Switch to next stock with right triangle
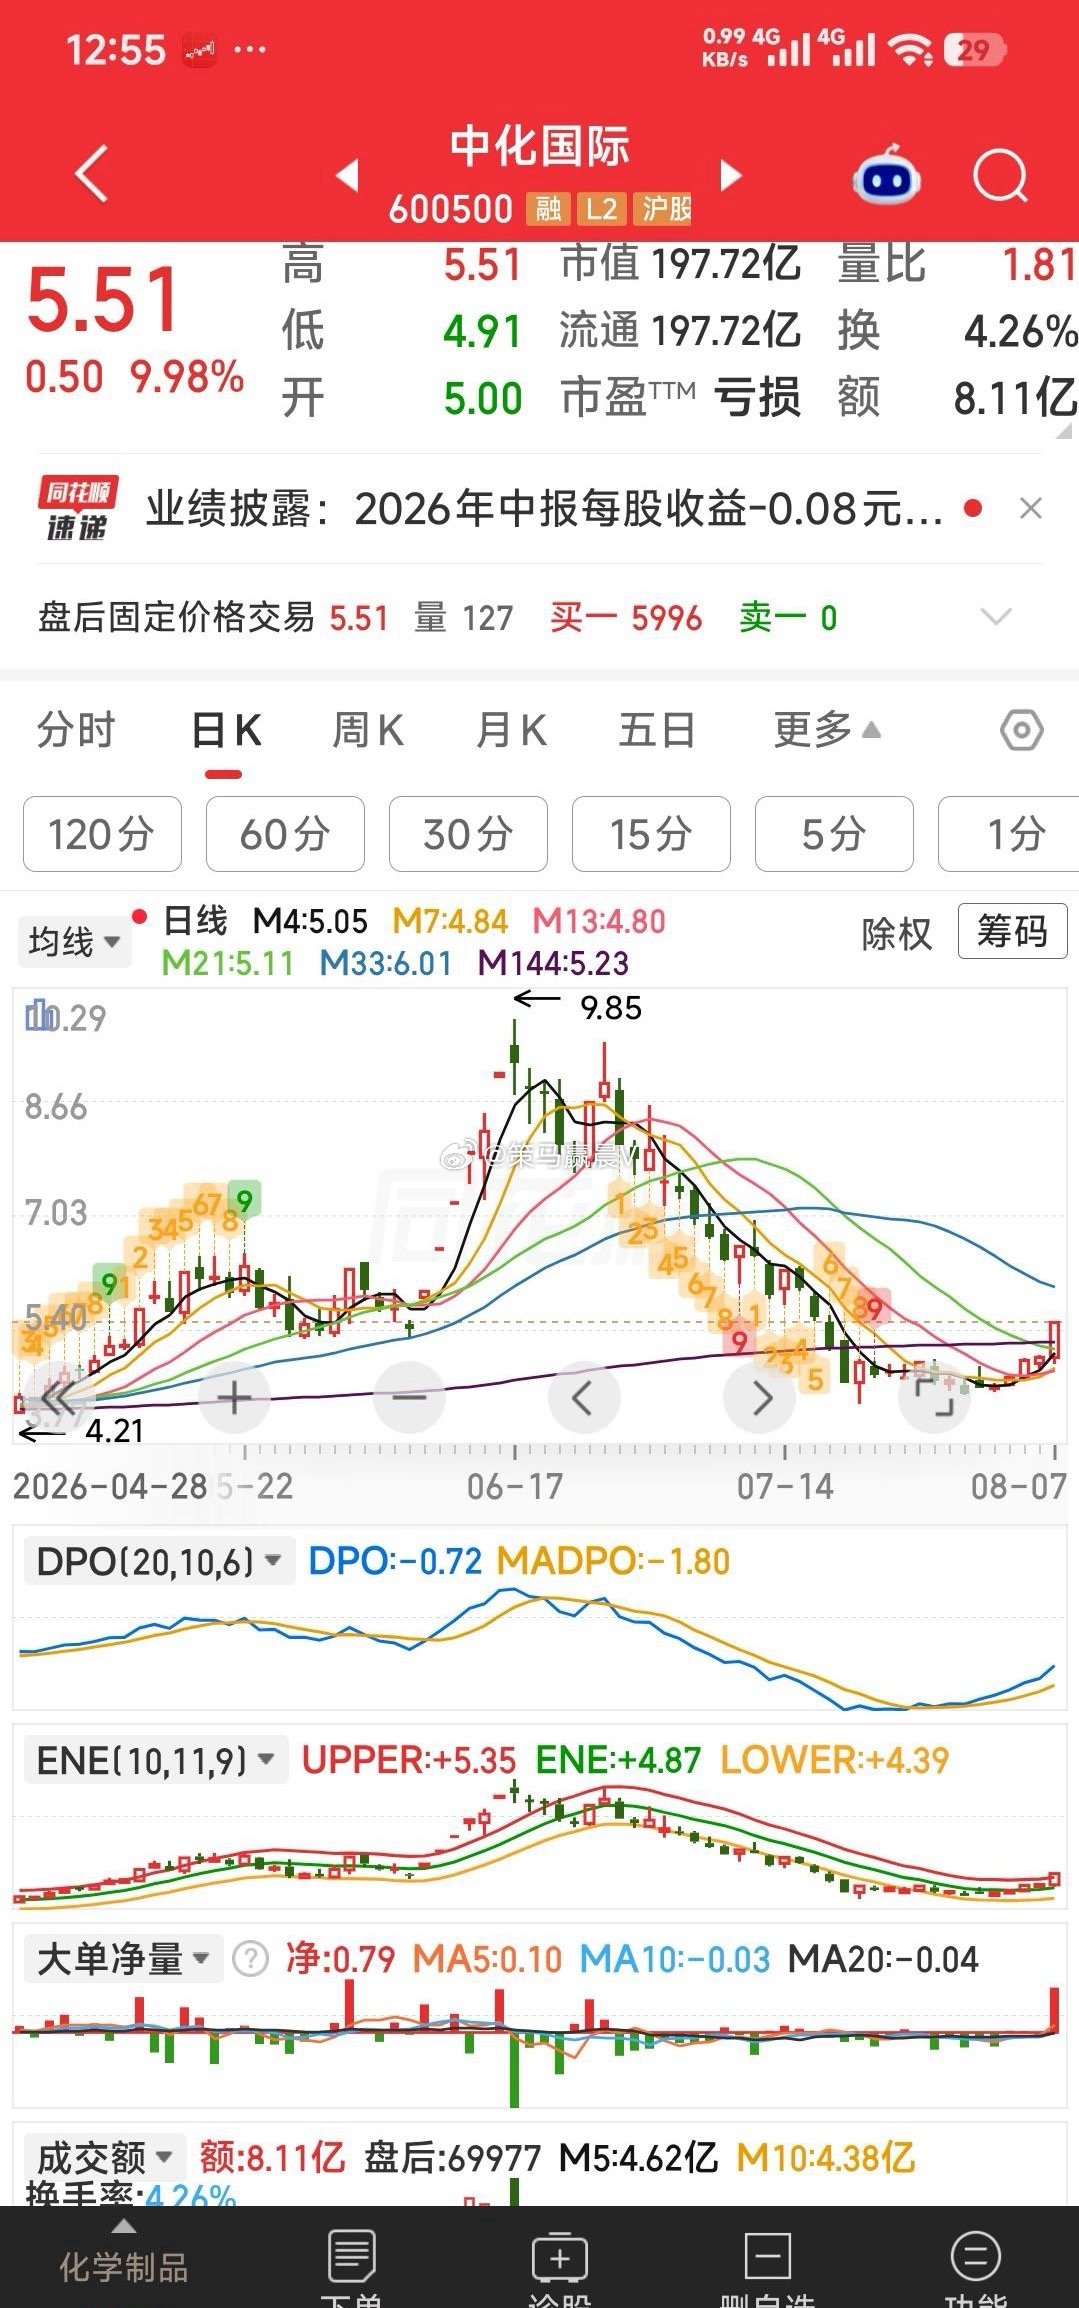Image resolution: width=1079 pixels, height=2308 pixels. pos(732,175)
